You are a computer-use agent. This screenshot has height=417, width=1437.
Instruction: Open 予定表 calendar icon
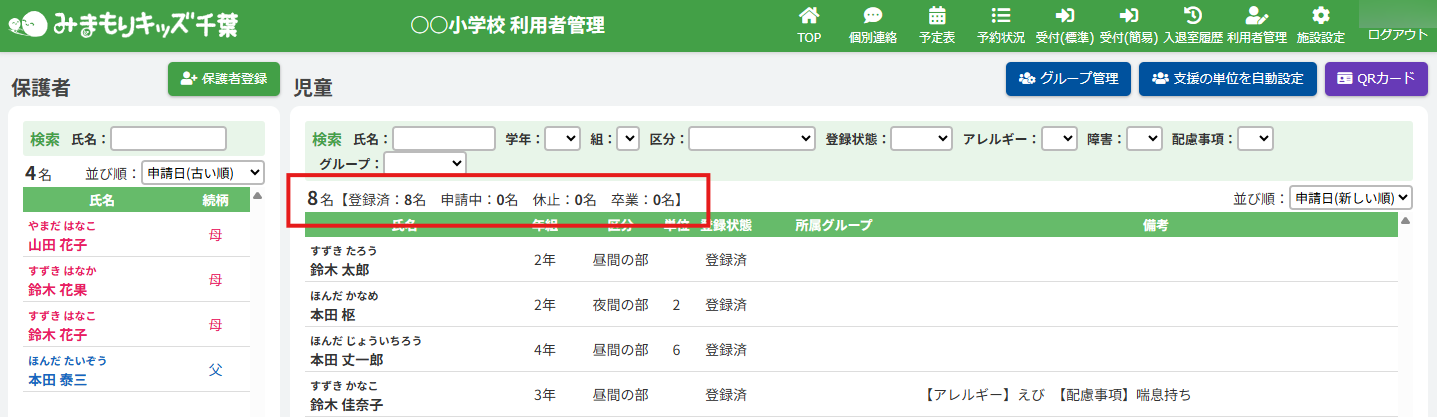(x=937, y=16)
